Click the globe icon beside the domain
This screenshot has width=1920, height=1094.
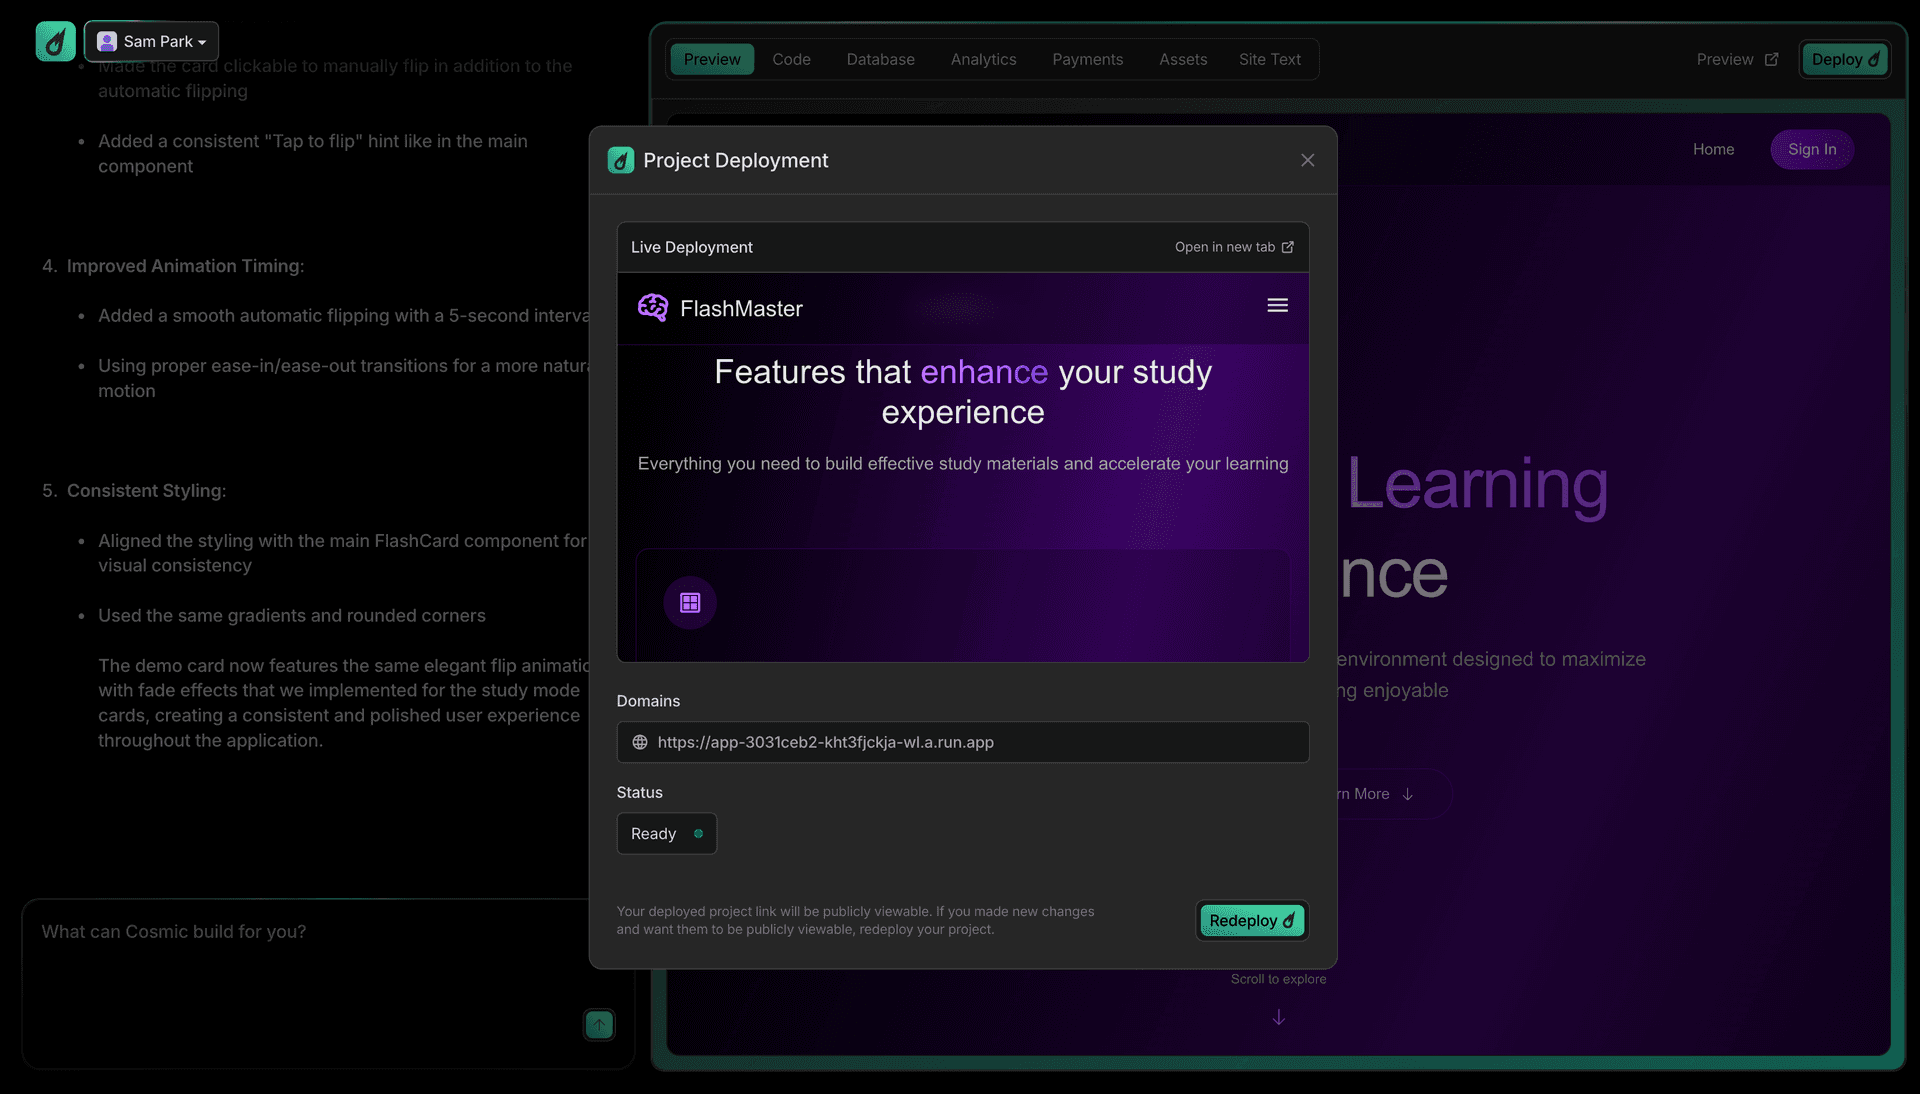tap(640, 742)
